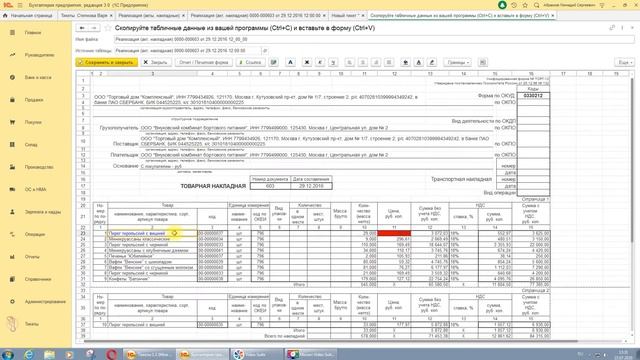Toggle italic К formatting icon
640x360 pixels.
pos(320,62)
